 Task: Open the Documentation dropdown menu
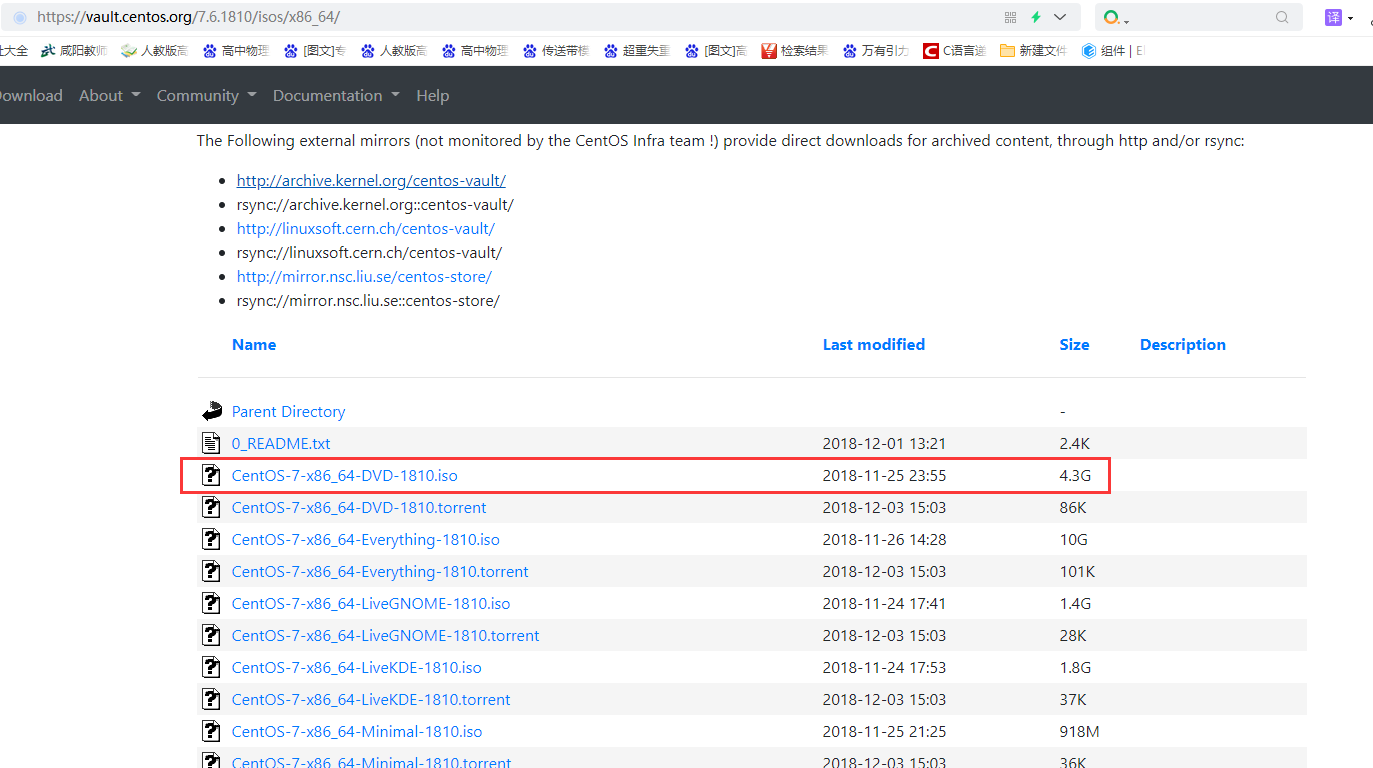[336, 95]
